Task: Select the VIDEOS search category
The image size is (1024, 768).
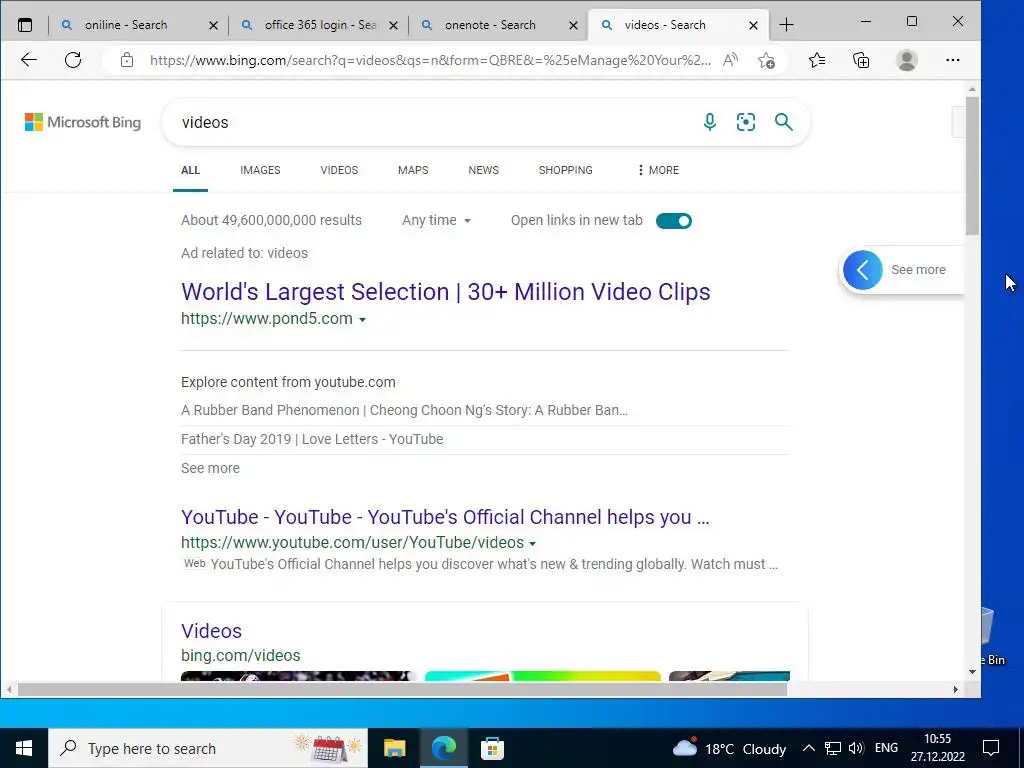Action: (x=339, y=170)
